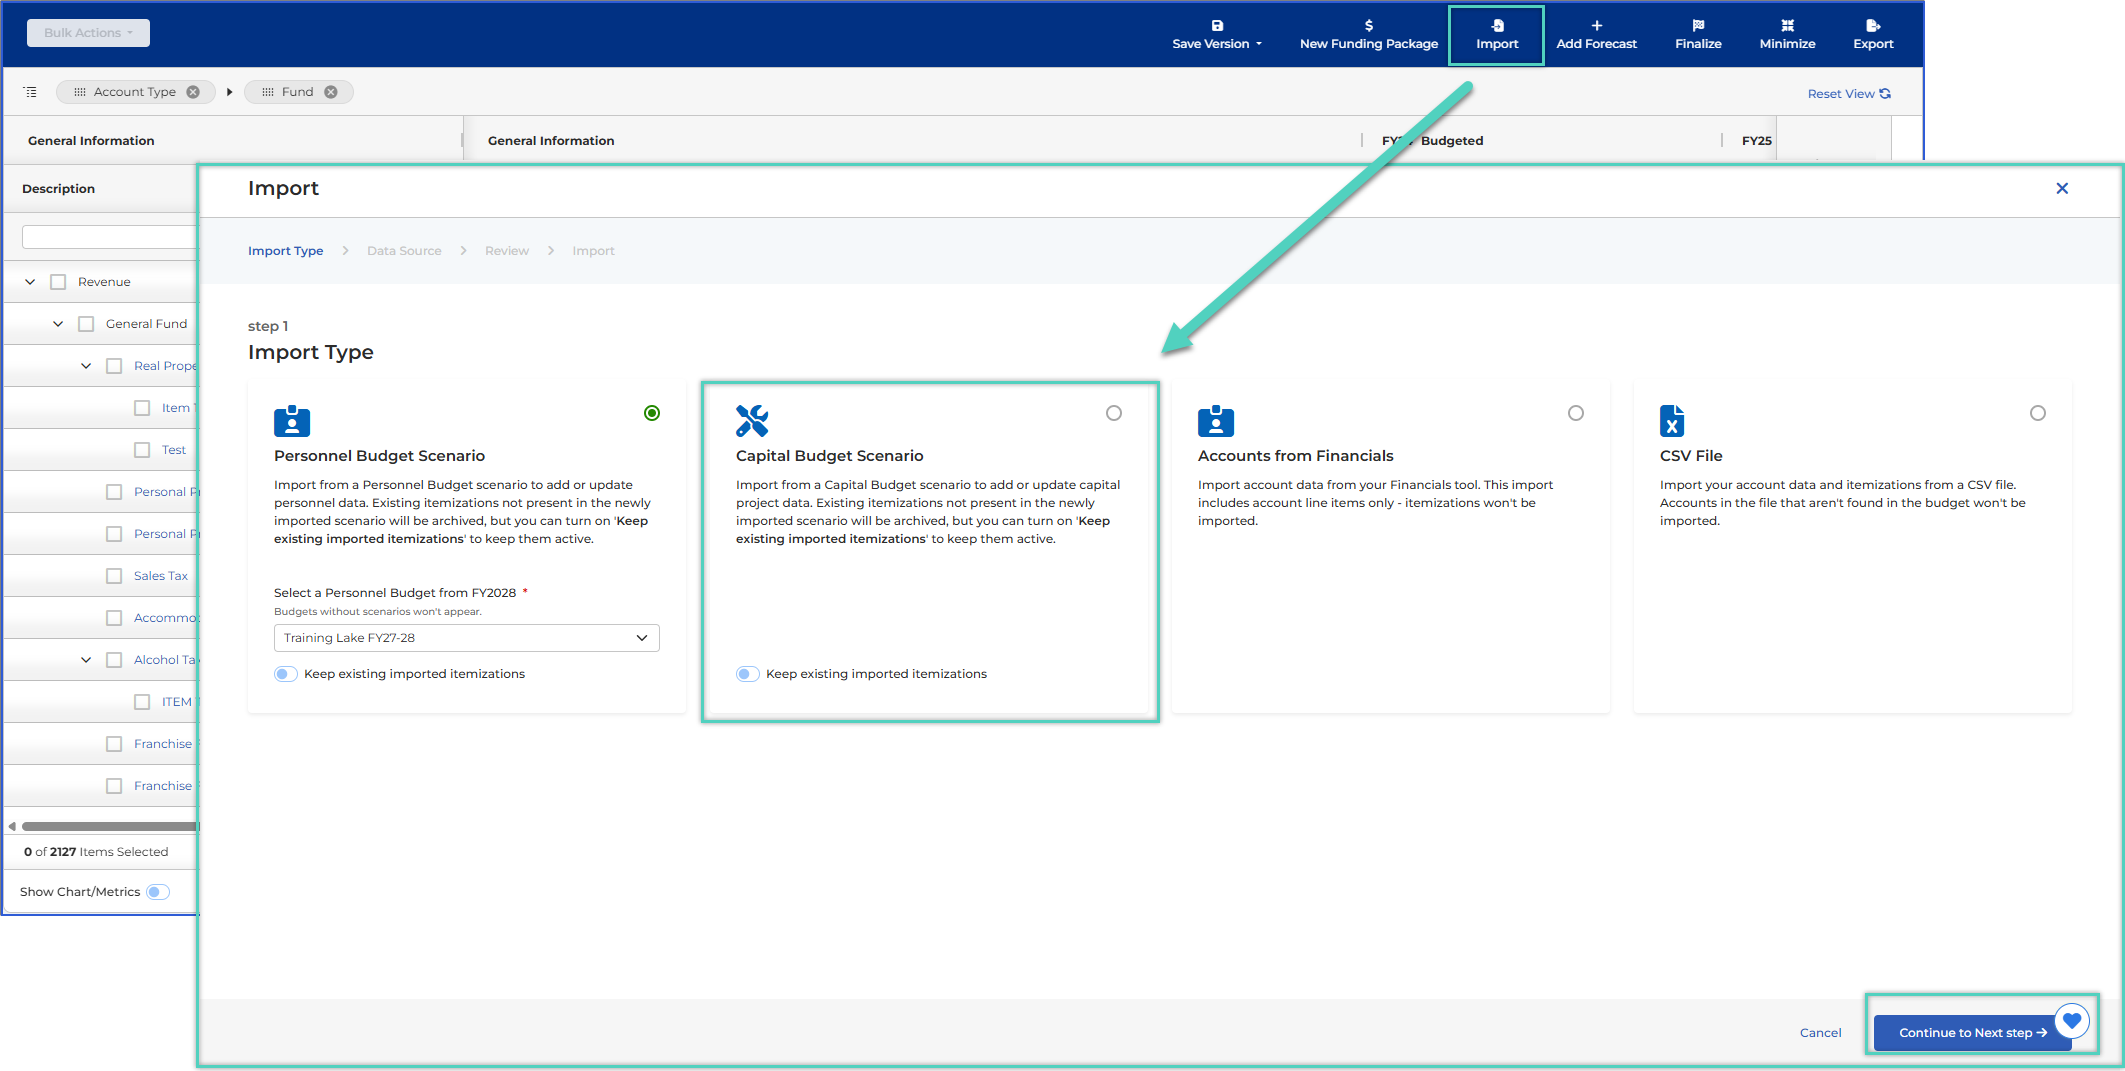
Task: Click the grouping list icon beside Account Type
Action: [x=30, y=92]
